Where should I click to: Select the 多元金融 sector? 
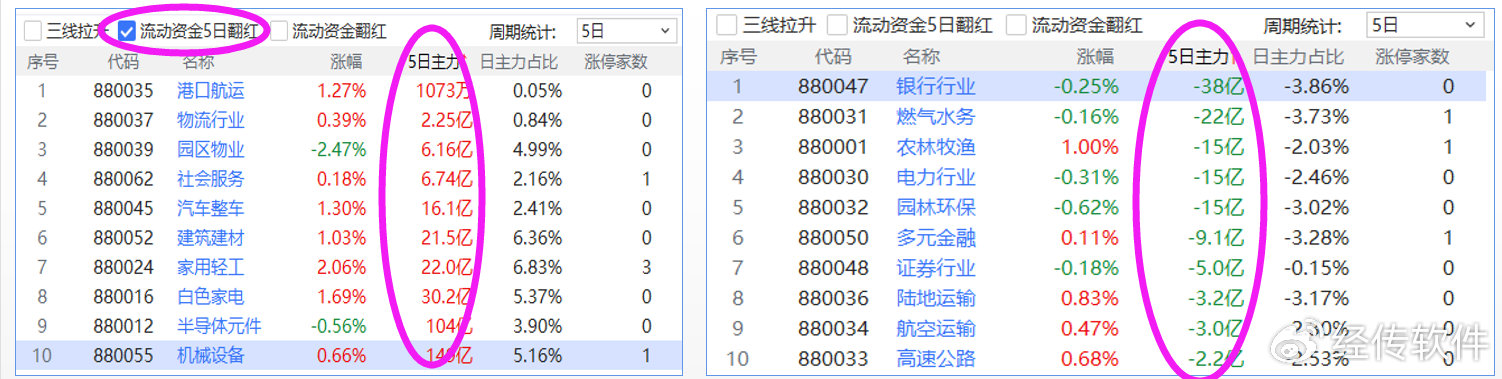point(936,238)
